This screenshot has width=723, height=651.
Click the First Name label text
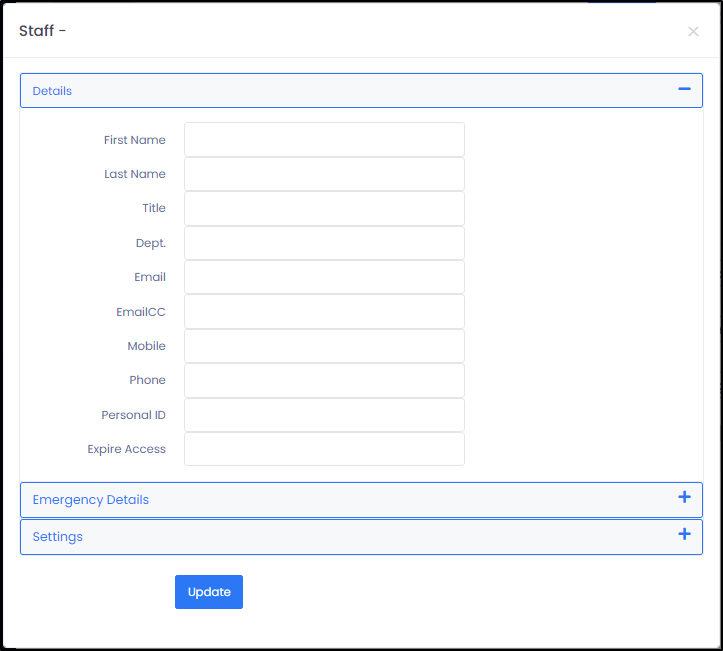click(135, 140)
